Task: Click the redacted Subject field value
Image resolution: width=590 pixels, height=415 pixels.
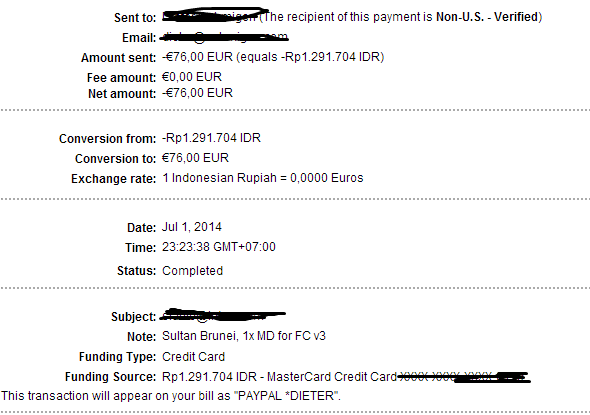Action: 223,315
